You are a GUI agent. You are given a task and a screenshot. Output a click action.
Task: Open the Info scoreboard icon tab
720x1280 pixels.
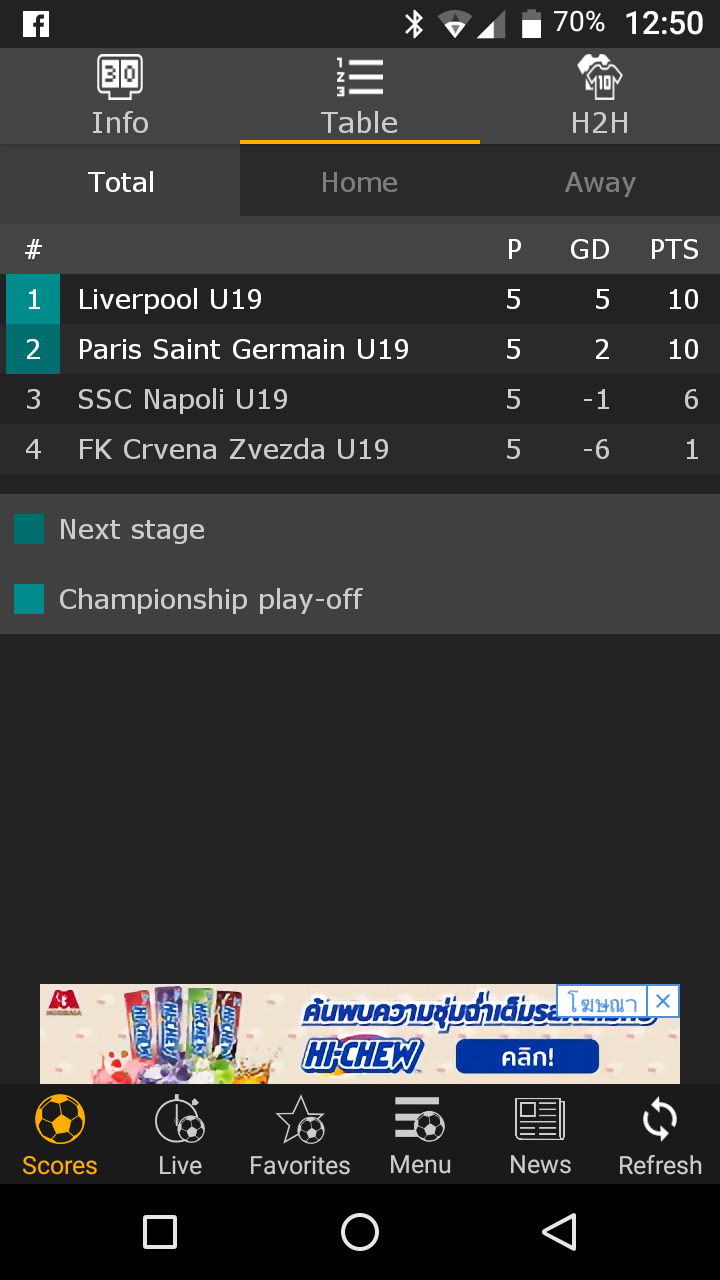point(120,78)
